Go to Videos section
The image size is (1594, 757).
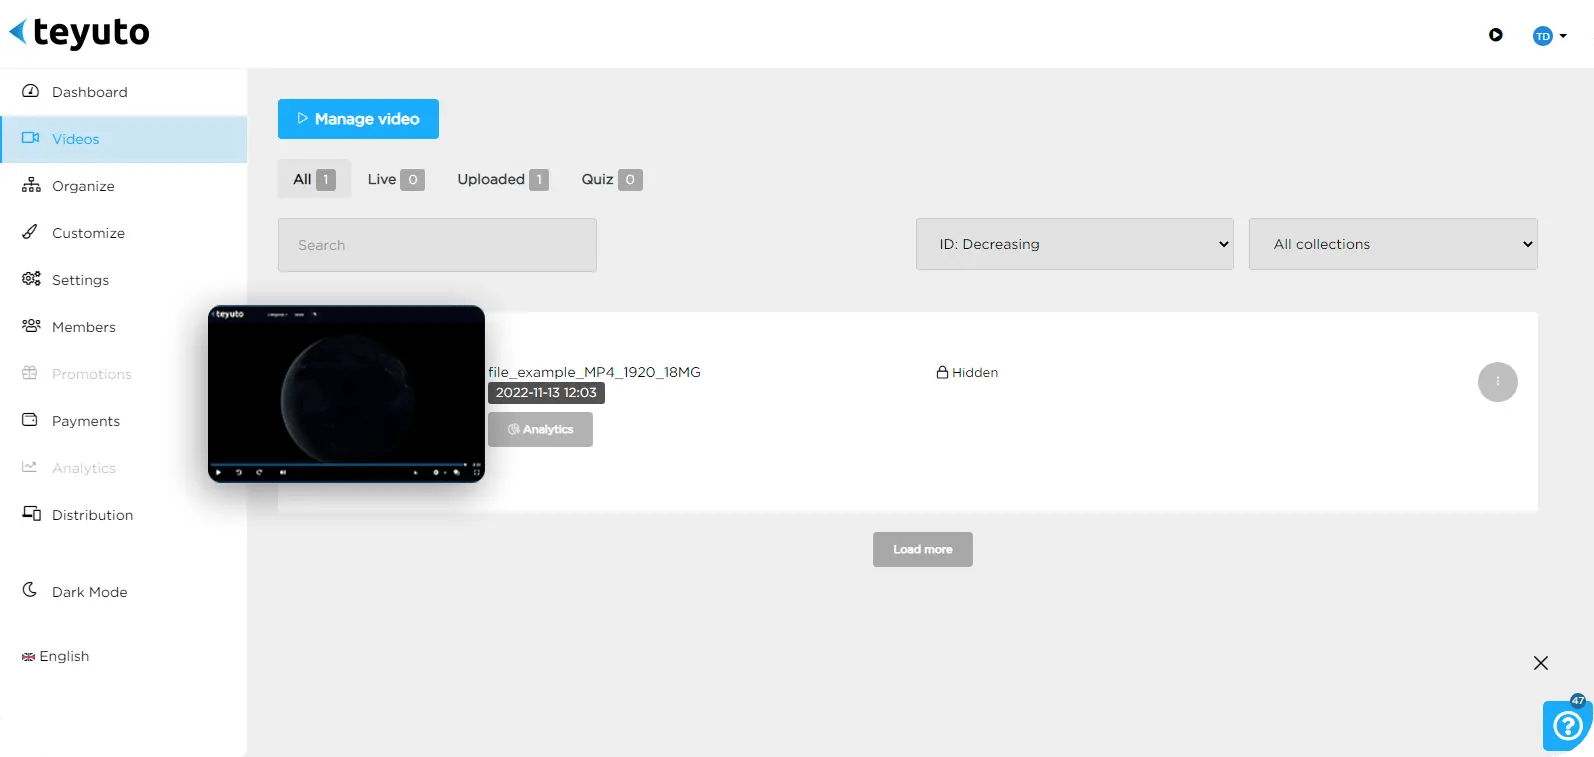pyautogui.click(x=123, y=139)
